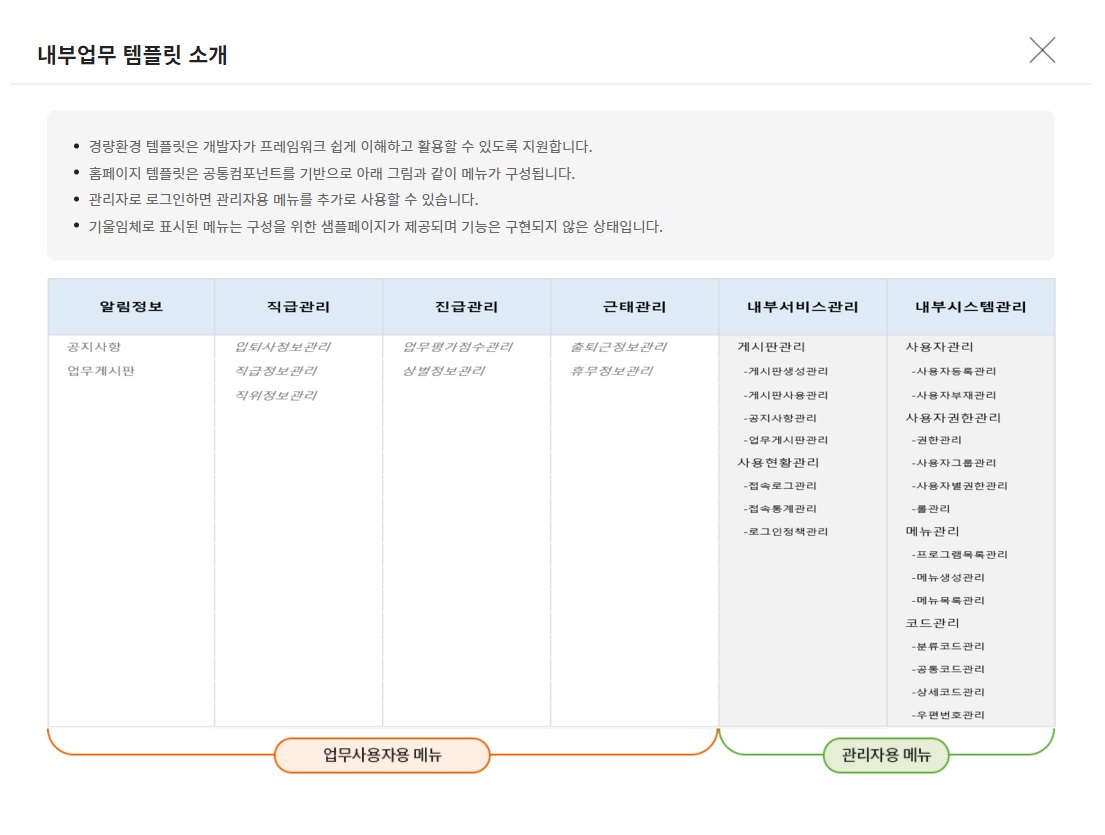1105x835 pixels.
Task: Select 업무평가점수관리 under 진급관리
Action: coord(457,347)
